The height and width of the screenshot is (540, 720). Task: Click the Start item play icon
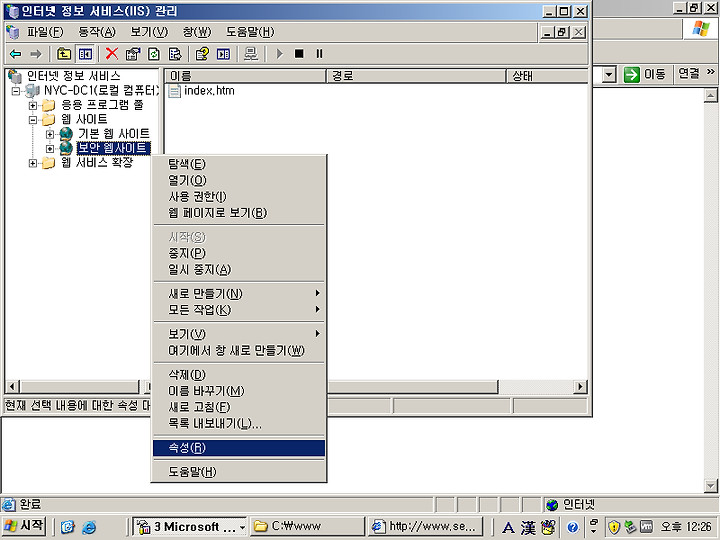pos(279,54)
